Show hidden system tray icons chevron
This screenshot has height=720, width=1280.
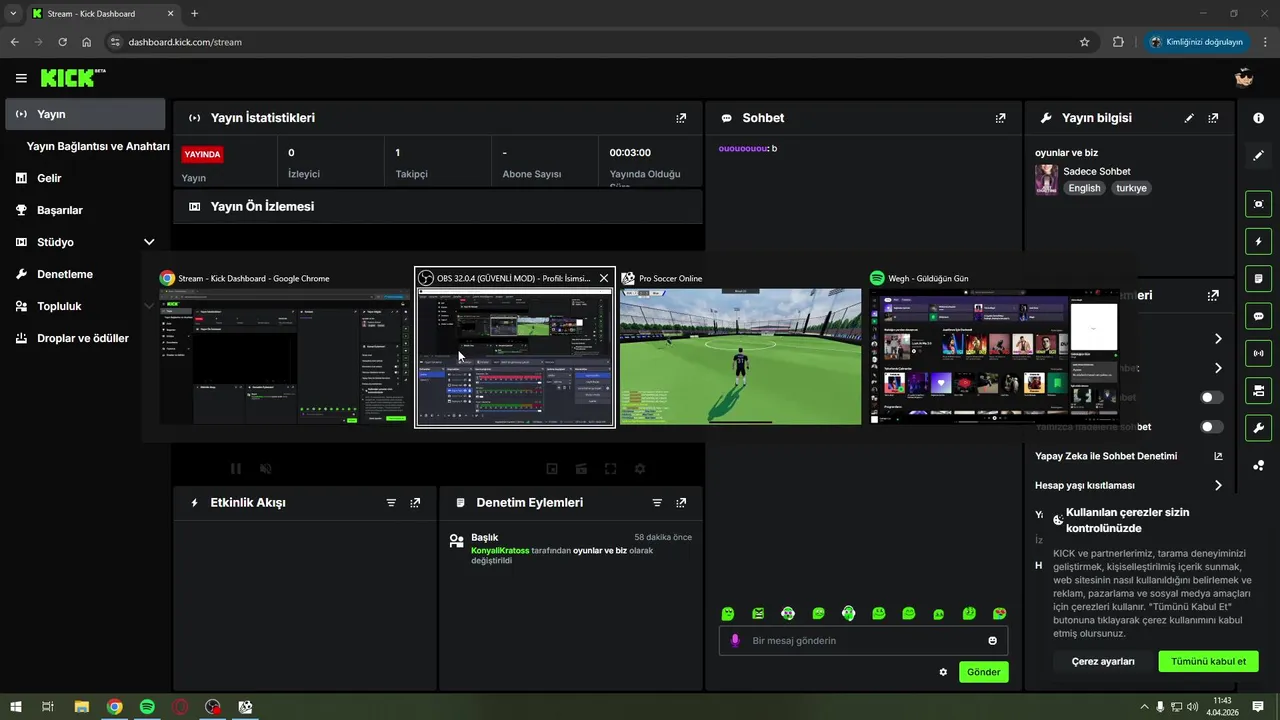point(1143,707)
